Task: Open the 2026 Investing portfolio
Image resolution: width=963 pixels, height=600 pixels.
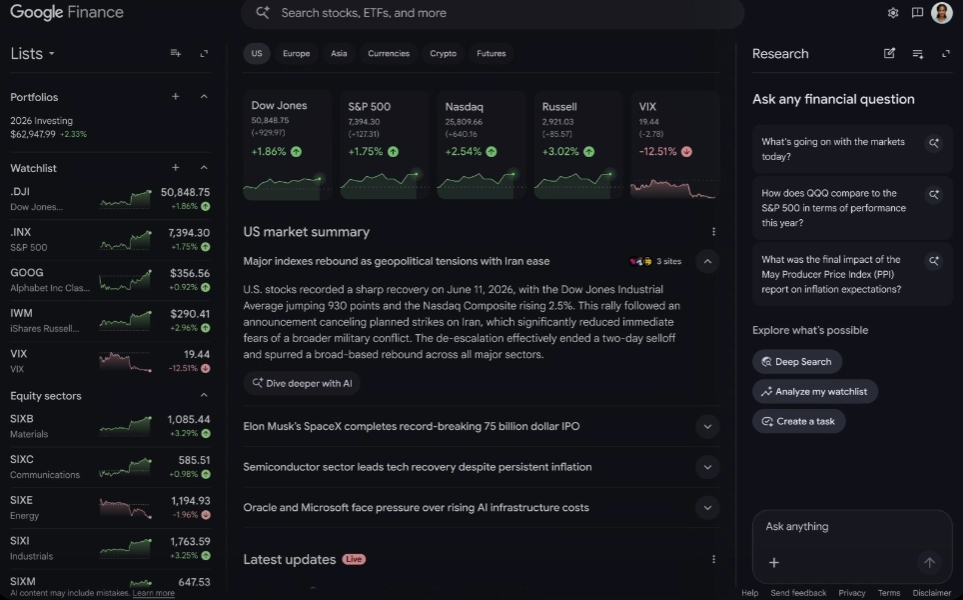Action: click(110, 127)
